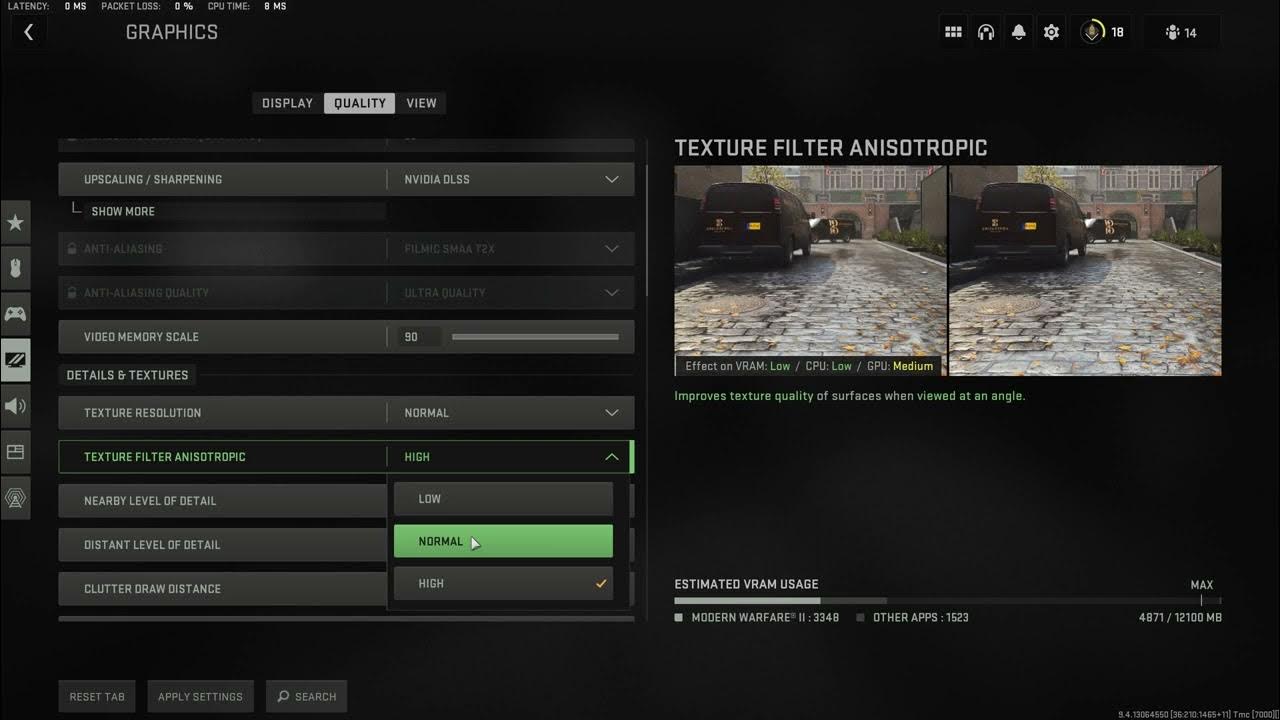Select the Quality tab
The width and height of the screenshot is (1280, 720).
tap(360, 103)
